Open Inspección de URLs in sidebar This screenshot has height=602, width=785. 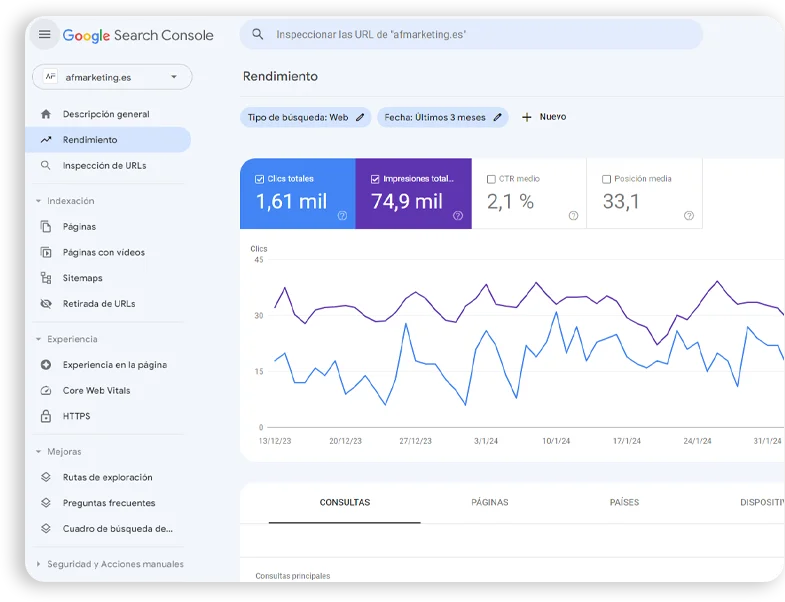coord(108,165)
